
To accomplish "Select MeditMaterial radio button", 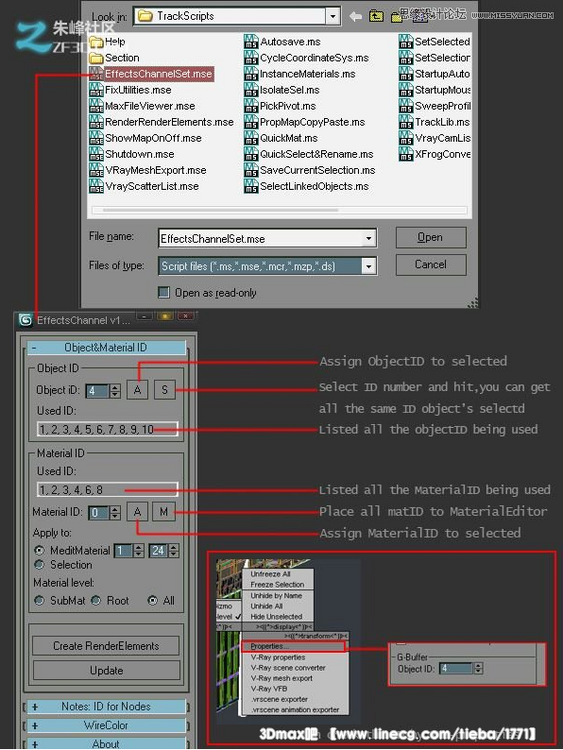I will (40, 550).
